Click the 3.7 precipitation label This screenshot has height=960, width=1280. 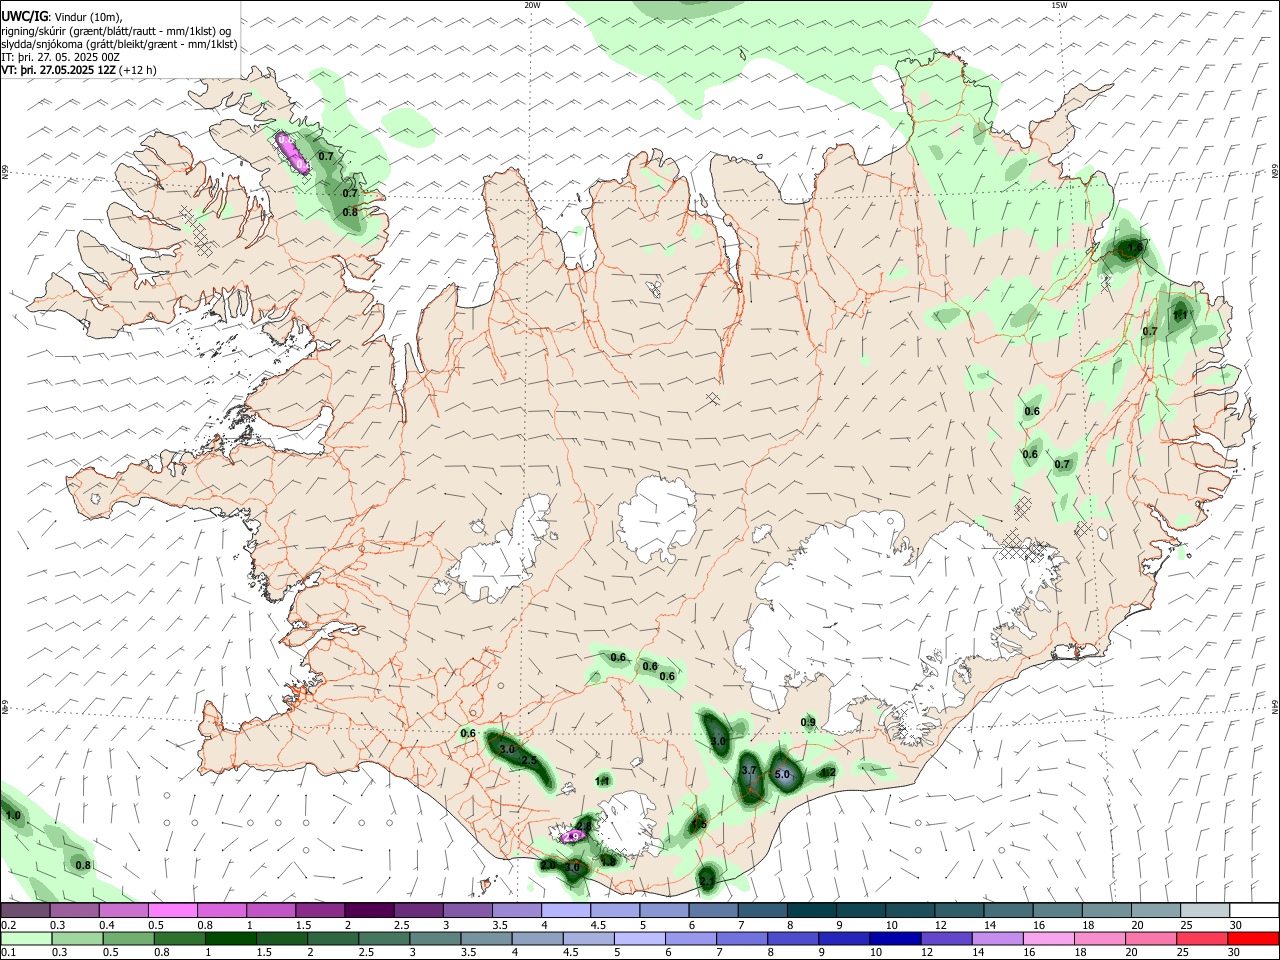coord(749,770)
